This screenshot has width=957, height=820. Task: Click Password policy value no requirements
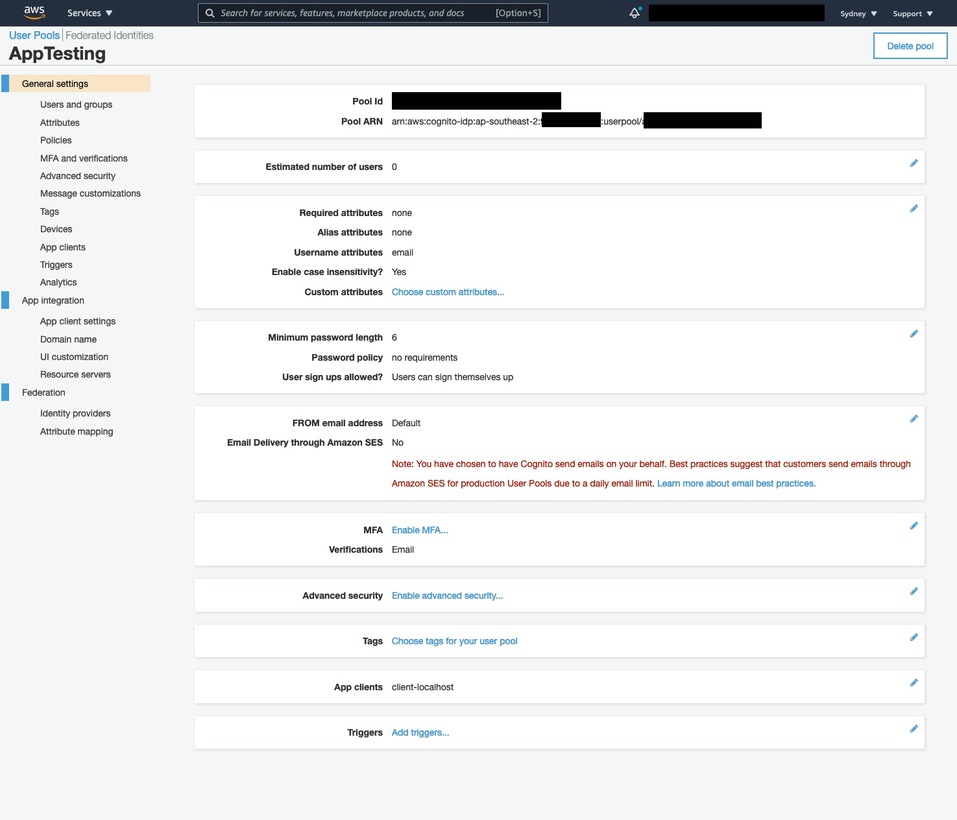424,358
